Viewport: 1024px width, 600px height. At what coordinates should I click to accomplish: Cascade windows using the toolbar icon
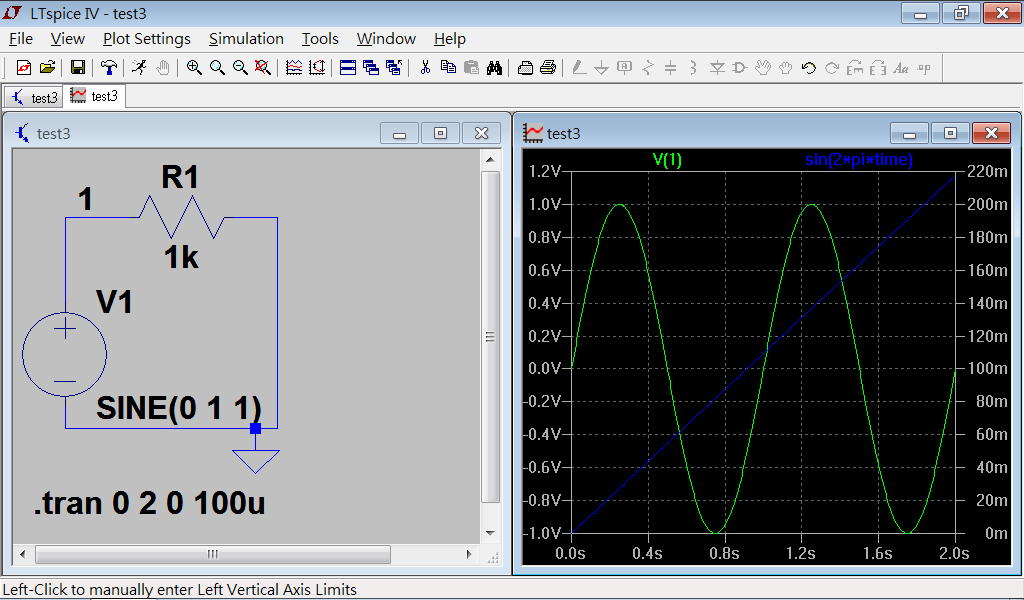[371, 67]
